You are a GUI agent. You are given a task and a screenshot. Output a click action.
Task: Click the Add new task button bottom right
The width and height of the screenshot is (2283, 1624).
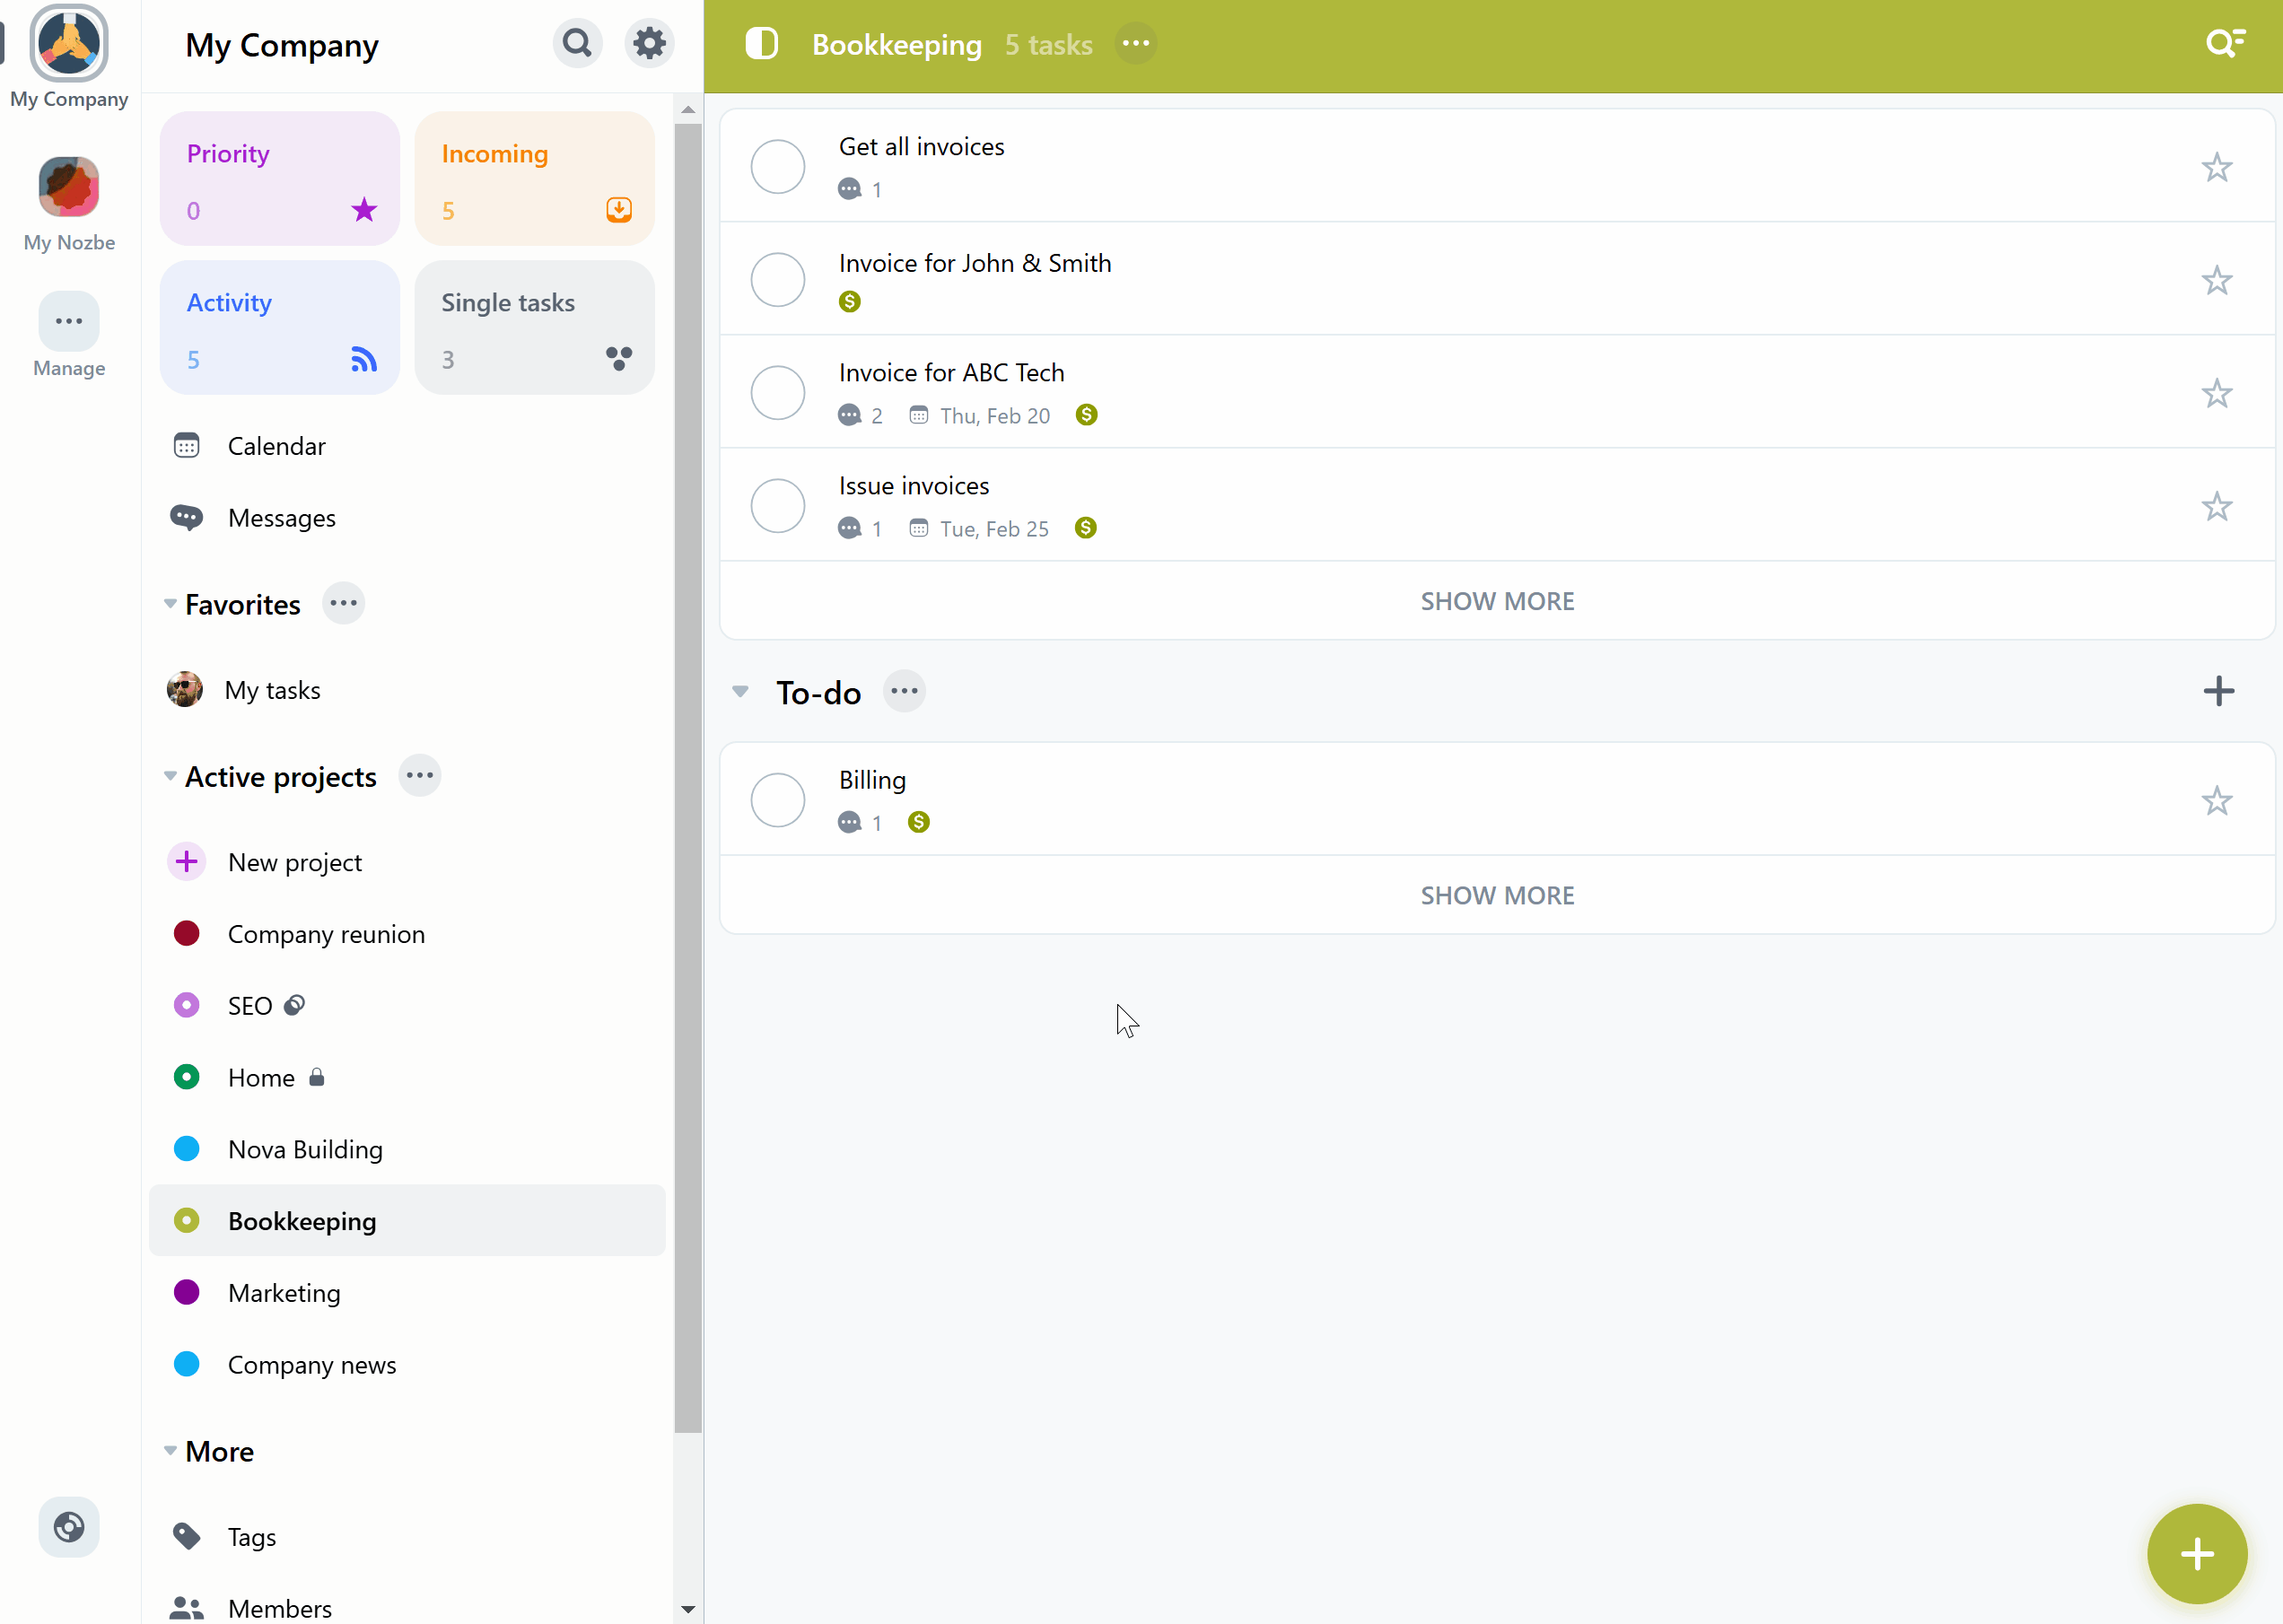point(2197,1552)
